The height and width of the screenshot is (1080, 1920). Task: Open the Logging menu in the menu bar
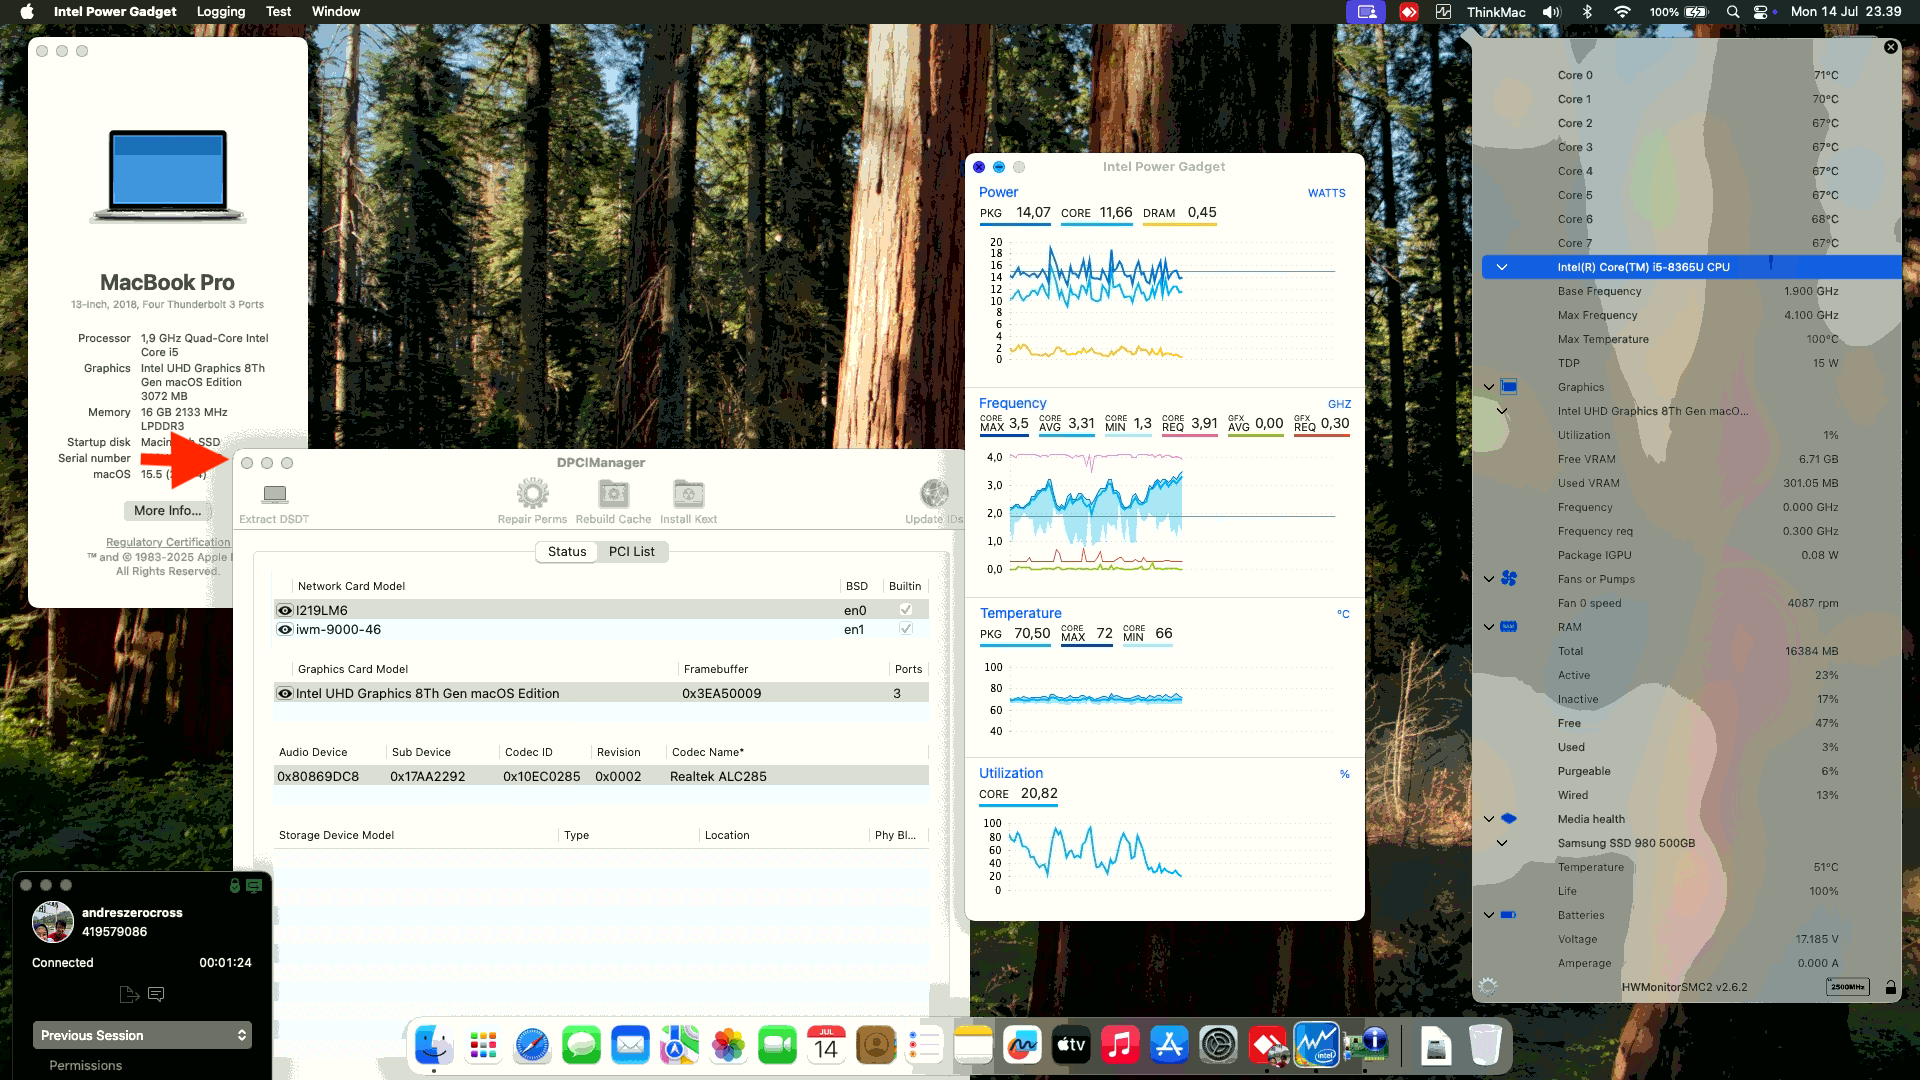pos(220,11)
